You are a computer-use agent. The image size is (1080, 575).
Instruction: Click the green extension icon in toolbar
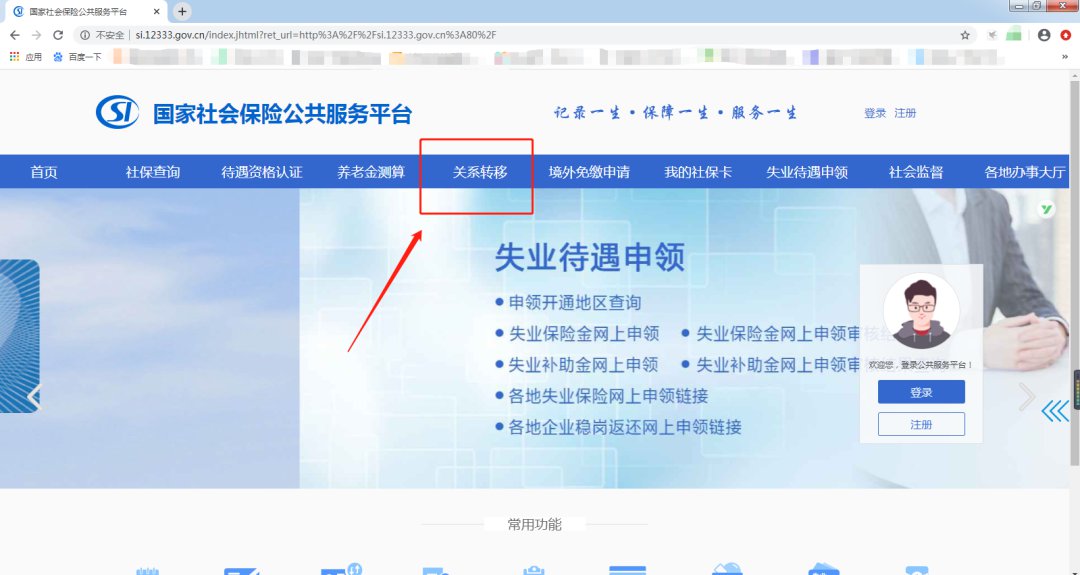coord(1013,35)
